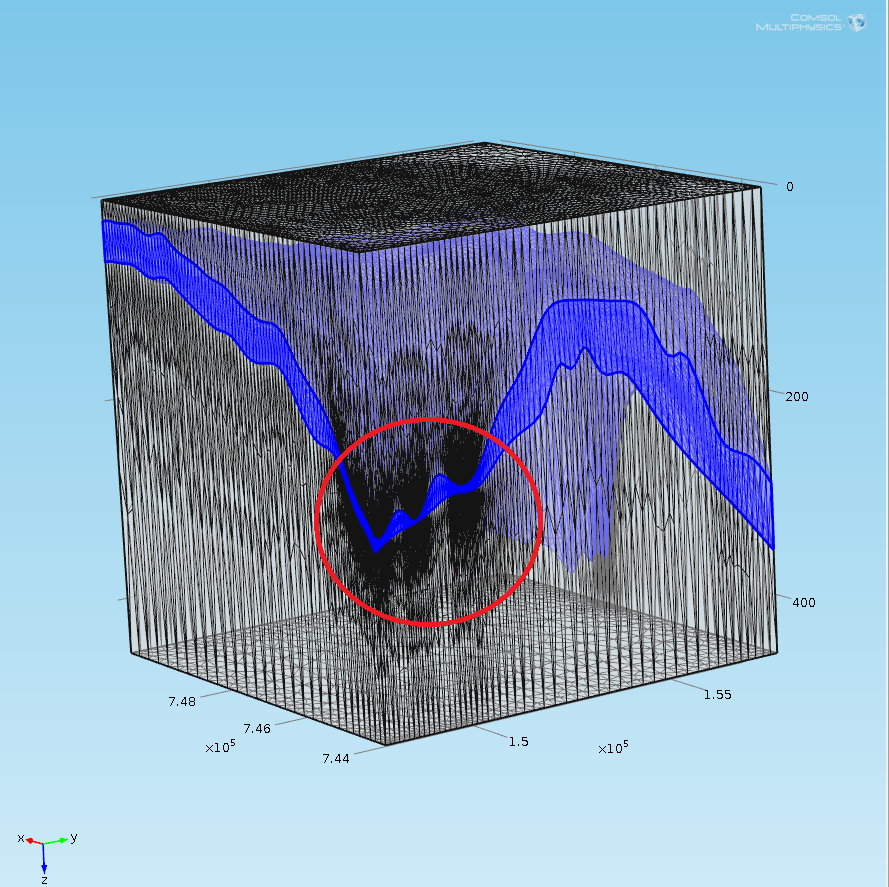Click the 7.46 axis tick label
889x887 pixels.
256,728
